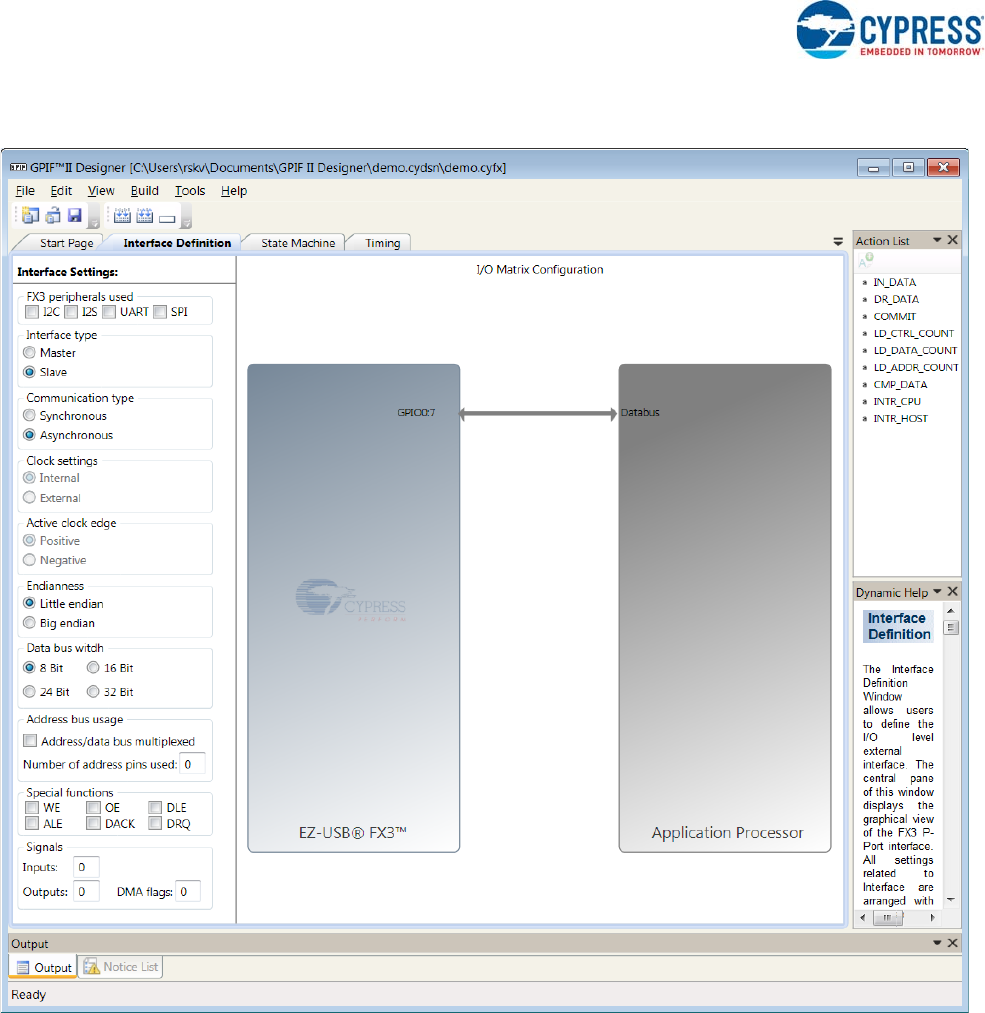Select INTR_HOST in Action List

[x=900, y=419]
